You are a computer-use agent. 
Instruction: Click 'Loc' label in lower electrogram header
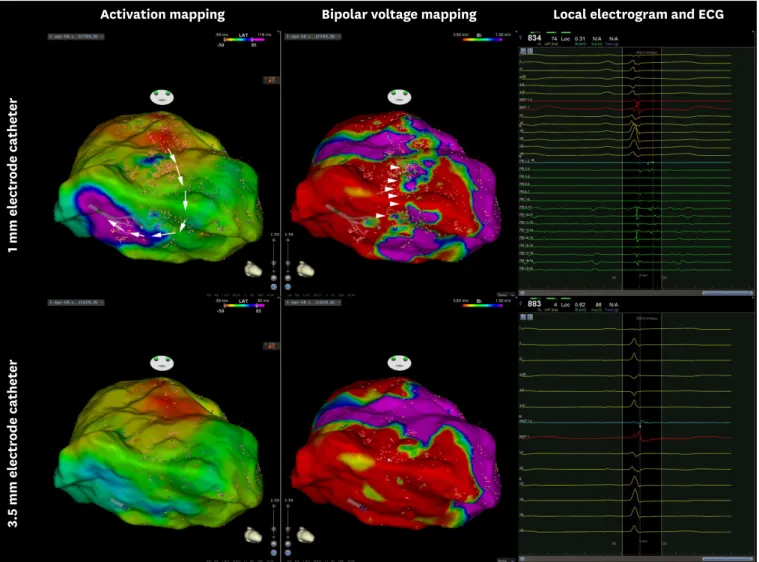coord(565,304)
